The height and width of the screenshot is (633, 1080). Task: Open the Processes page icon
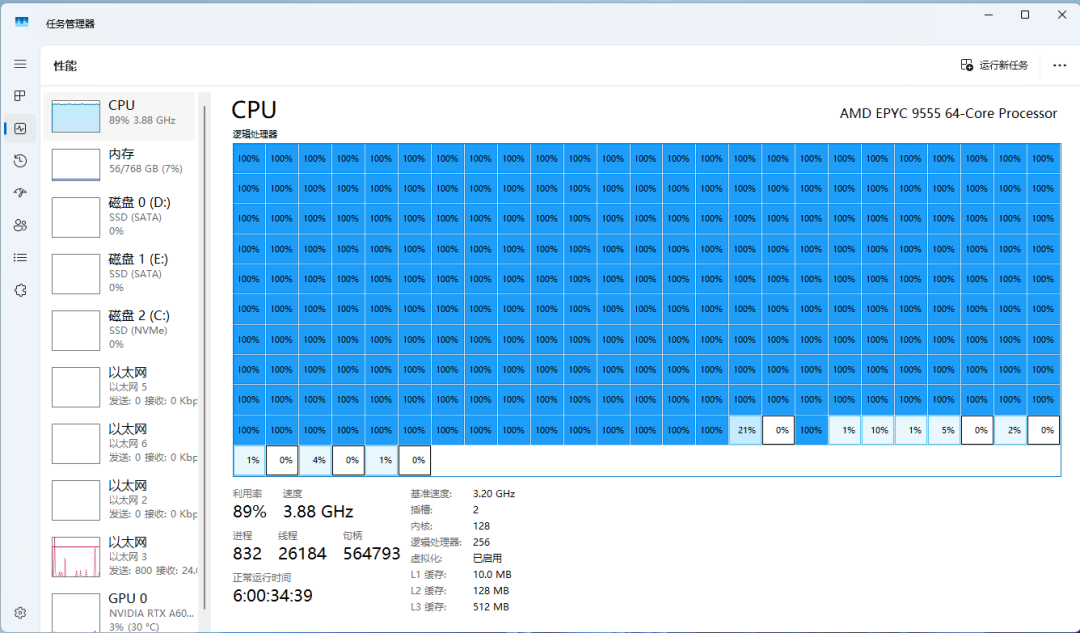[20, 96]
